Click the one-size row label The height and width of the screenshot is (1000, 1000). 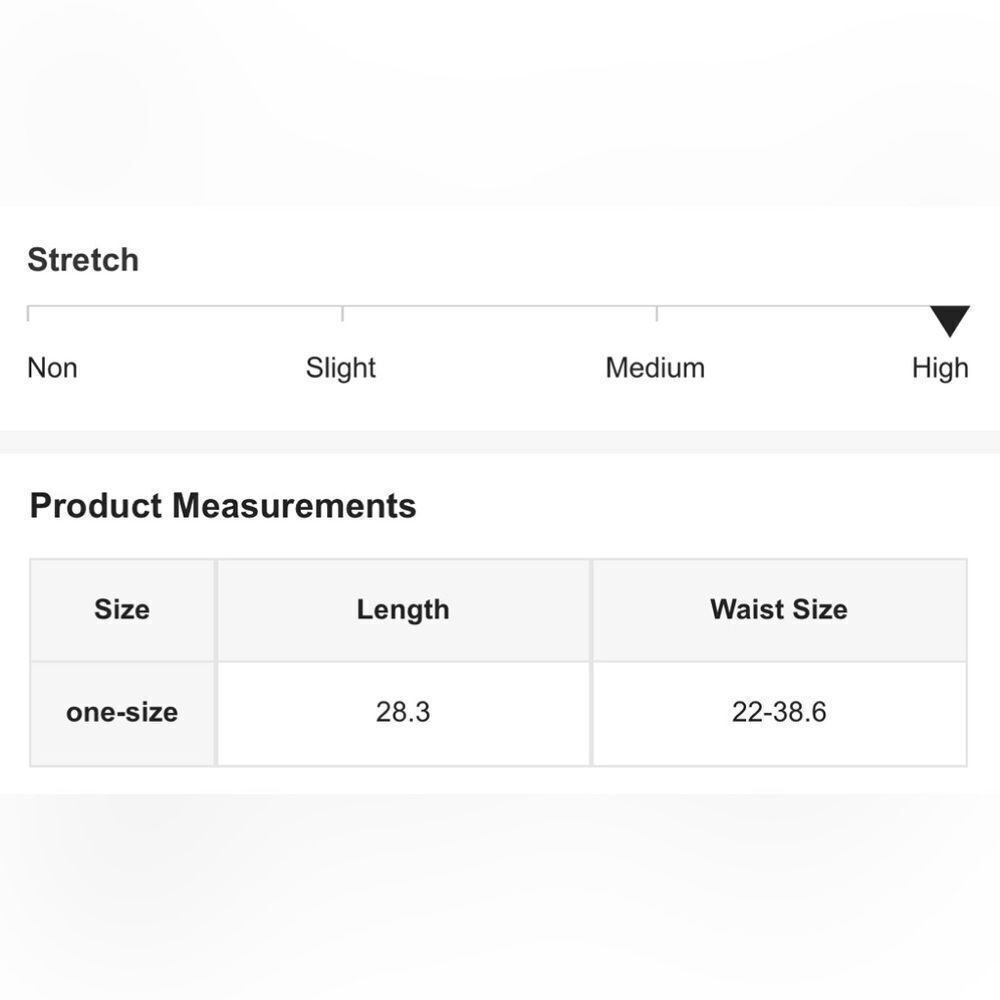(x=122, y=713)
